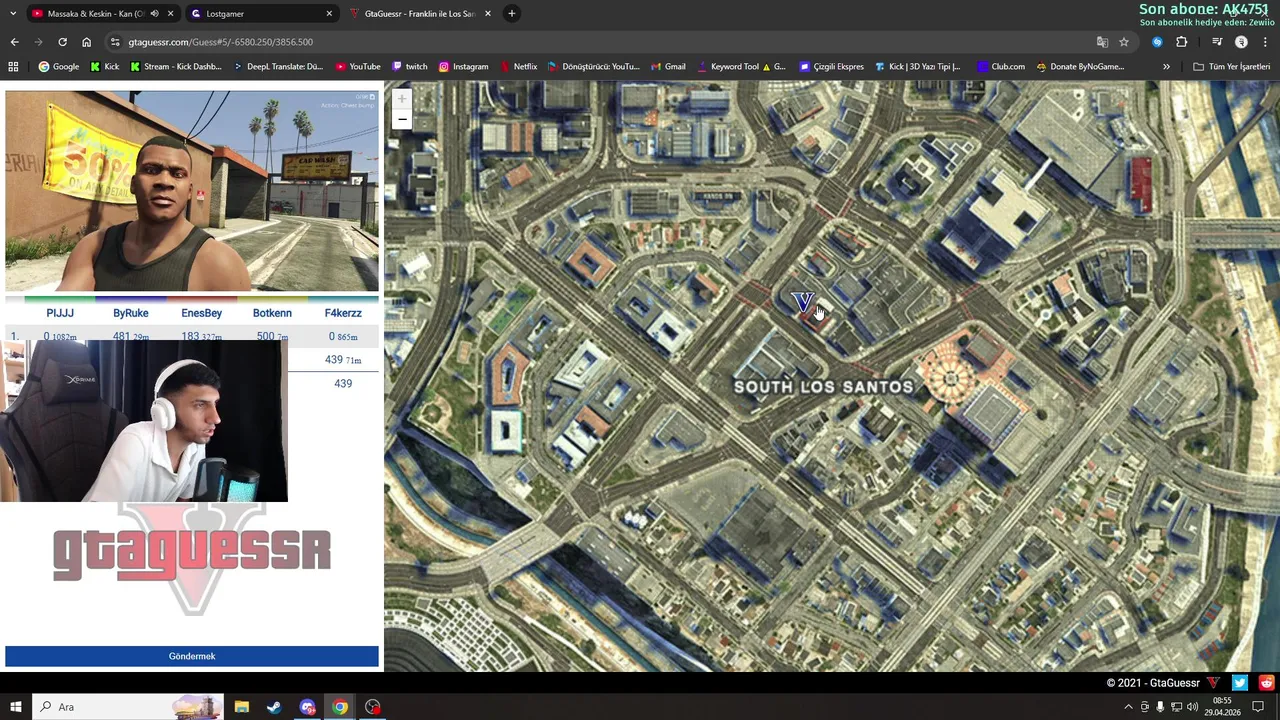This screenshot has width=1280, height=720.
Task: Show hidden system tray icons
Action: pyautogui.click(x=1128, y=707)
